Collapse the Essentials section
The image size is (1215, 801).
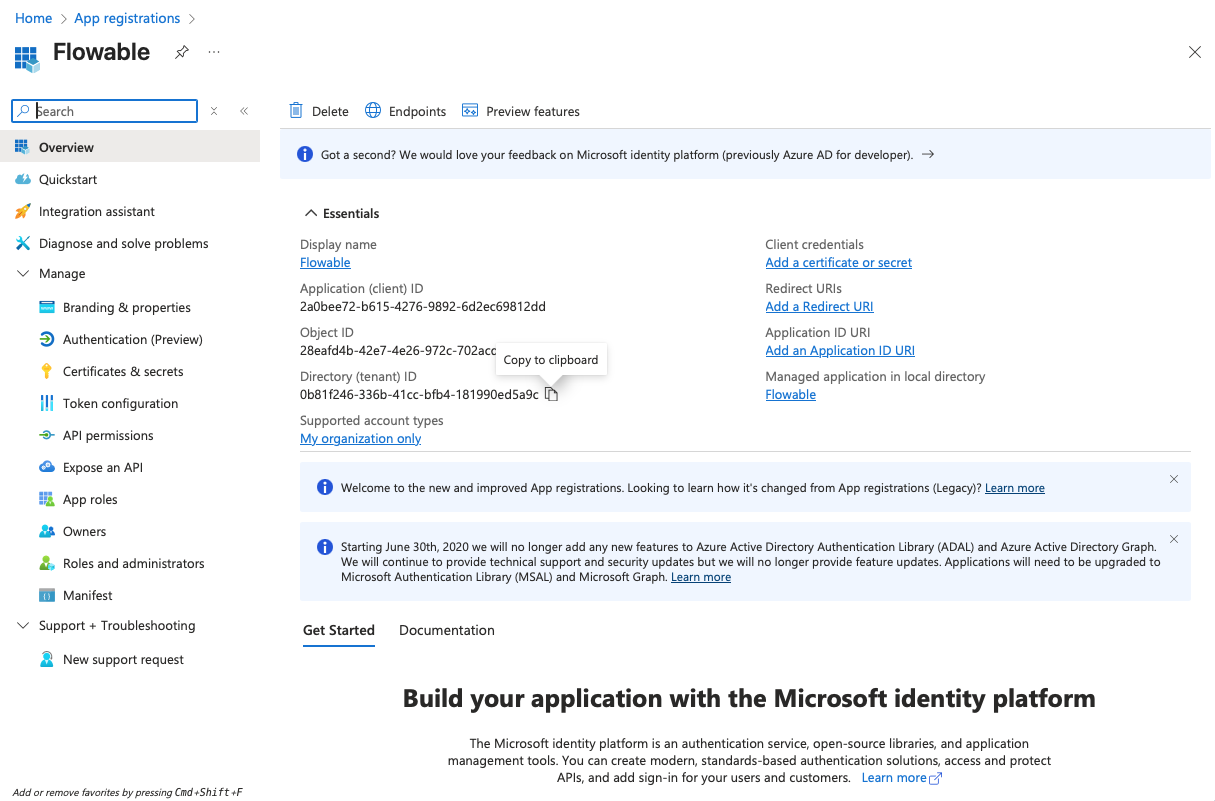point(308,214)
